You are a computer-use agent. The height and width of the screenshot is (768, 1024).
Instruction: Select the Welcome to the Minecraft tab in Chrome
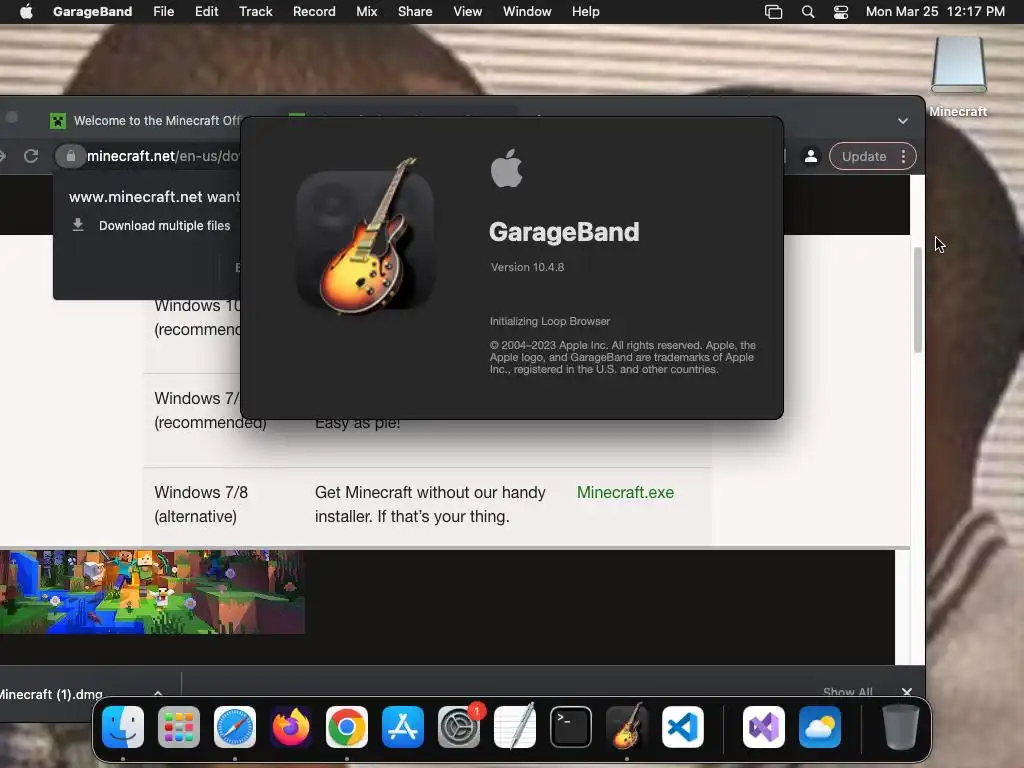click(x=145, y=120)
